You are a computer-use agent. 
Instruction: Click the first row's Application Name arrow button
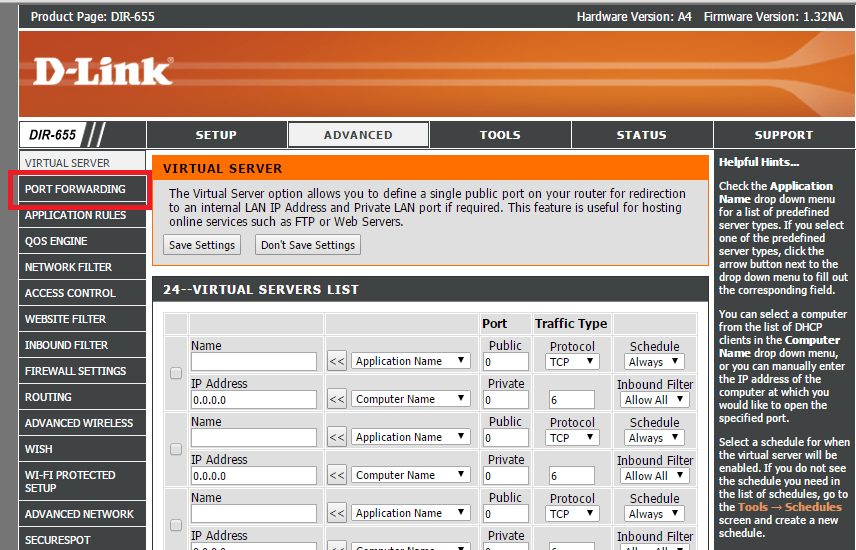(x=337, y=361)
